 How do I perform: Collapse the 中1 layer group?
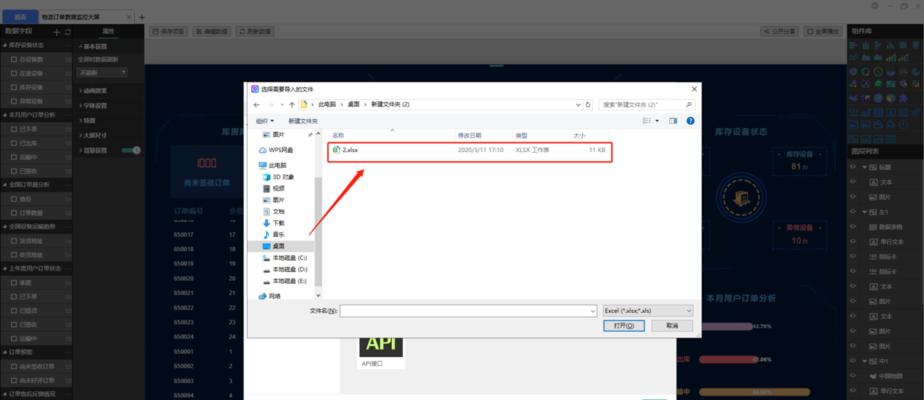pyautogui.click(x=864, y=361)
